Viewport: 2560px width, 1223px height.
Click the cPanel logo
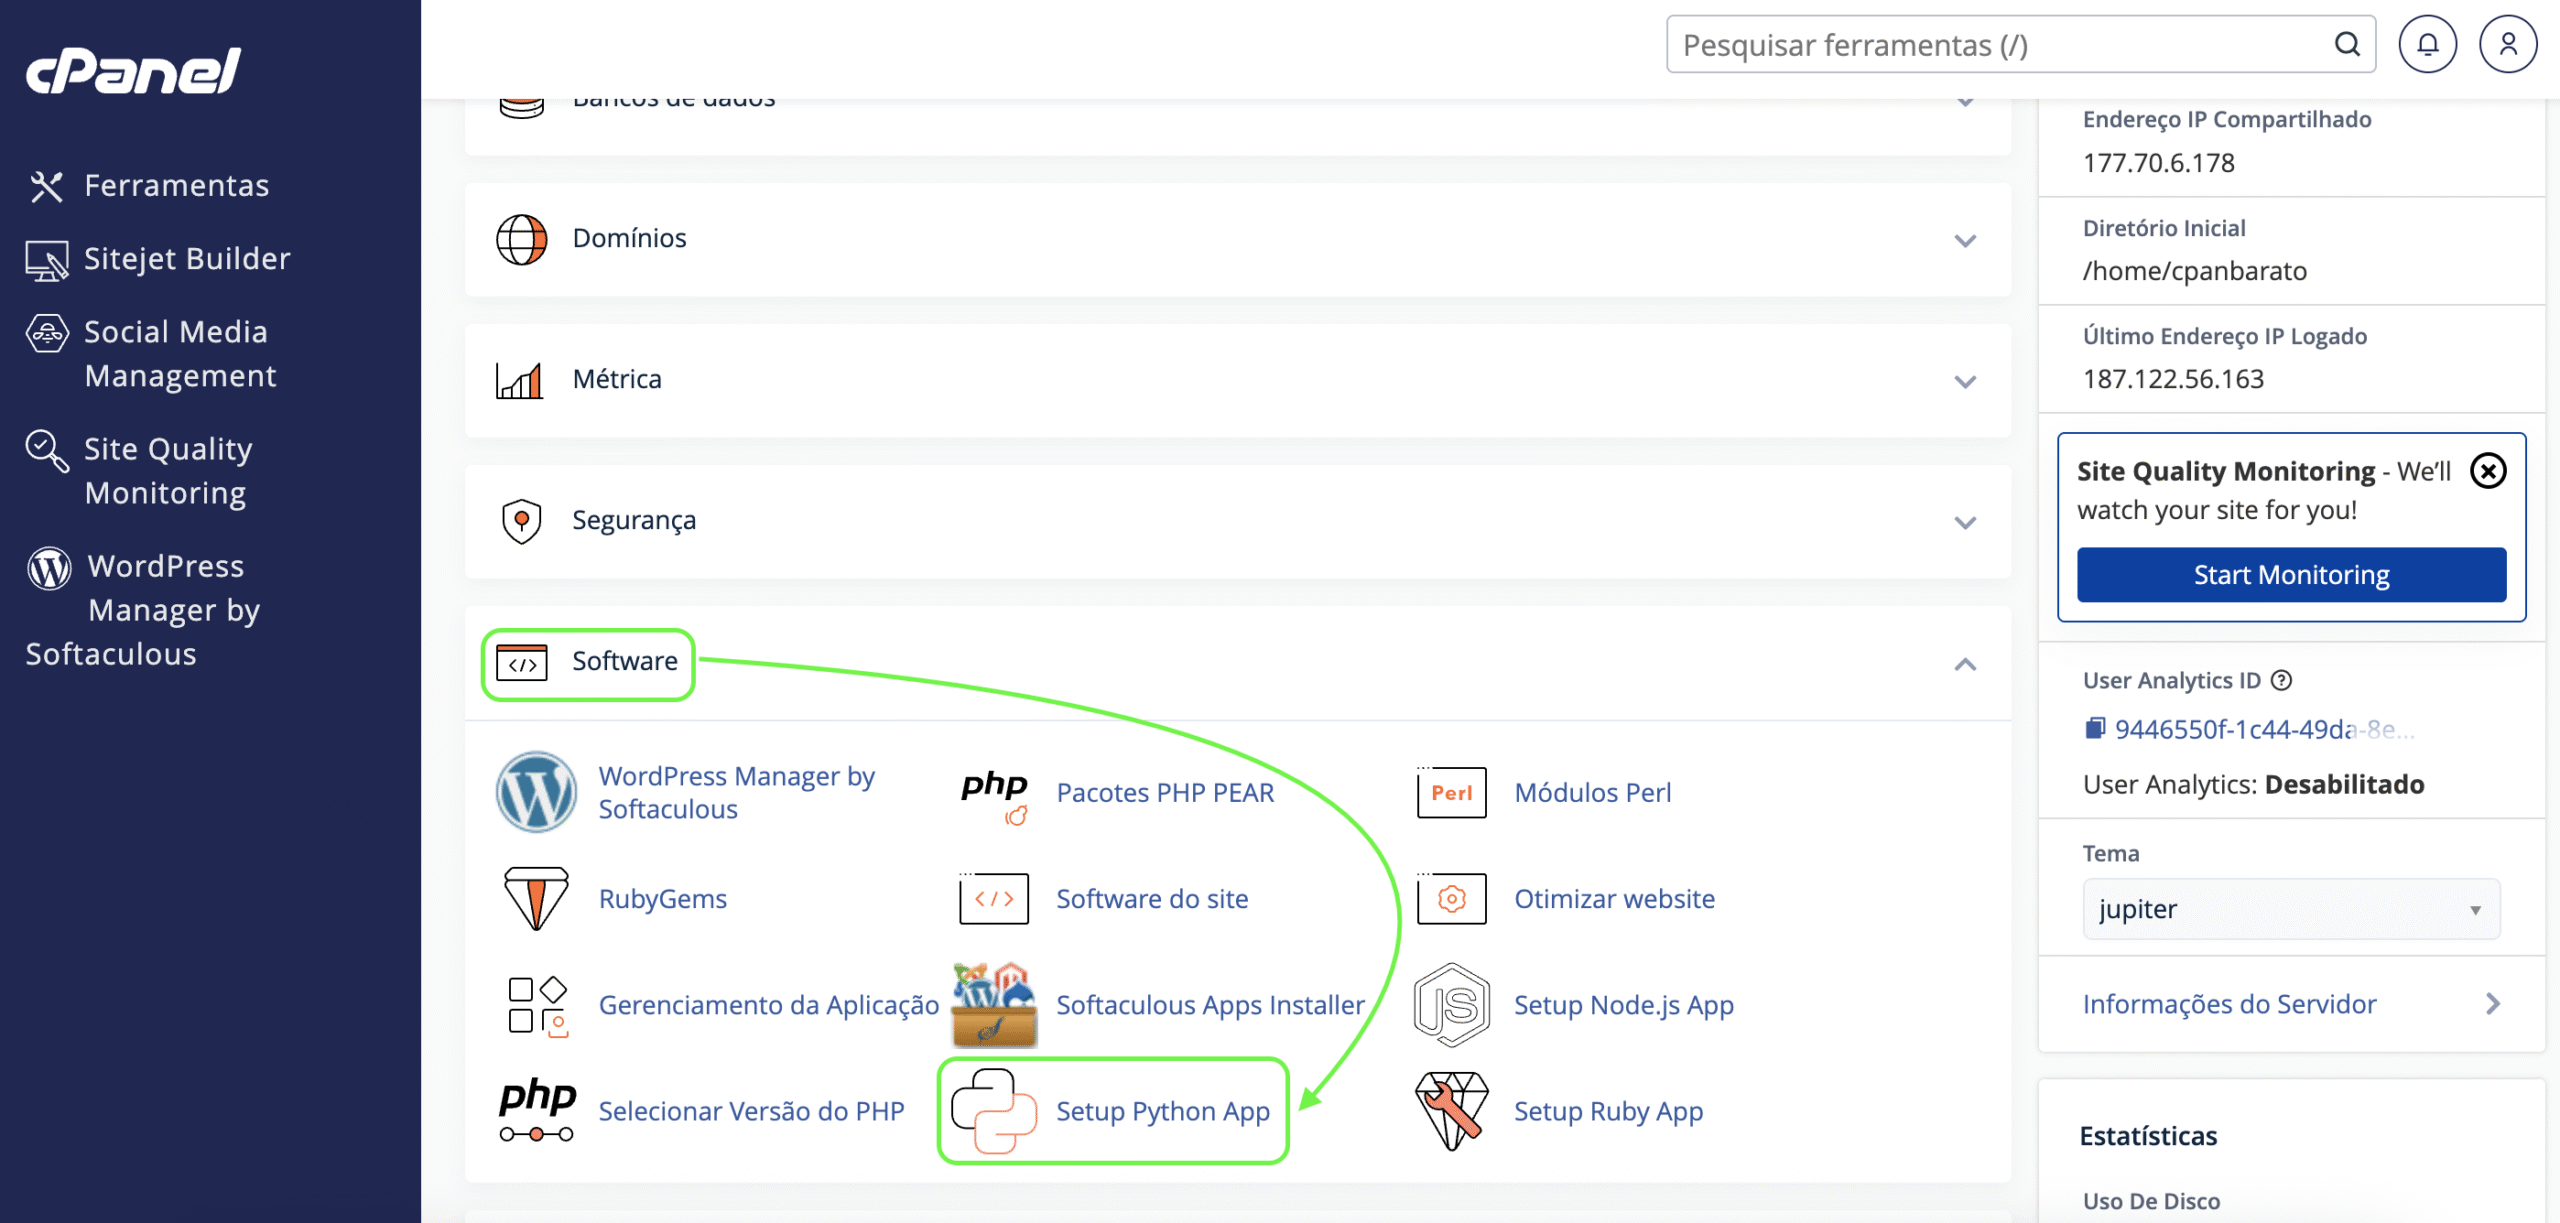pyautogui.click(x=133, y=71)
